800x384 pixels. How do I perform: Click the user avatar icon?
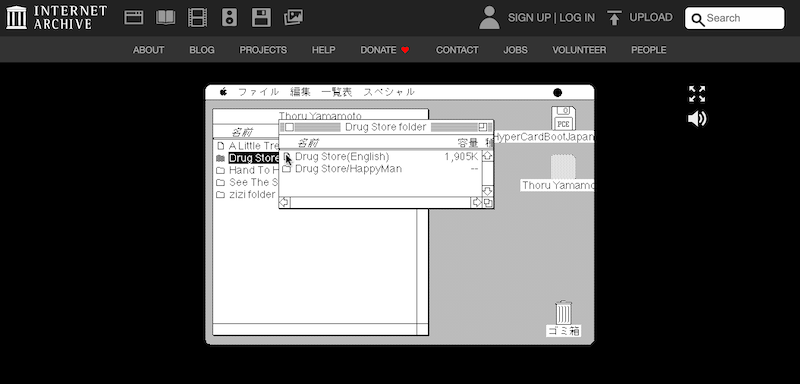pos(489,17)
